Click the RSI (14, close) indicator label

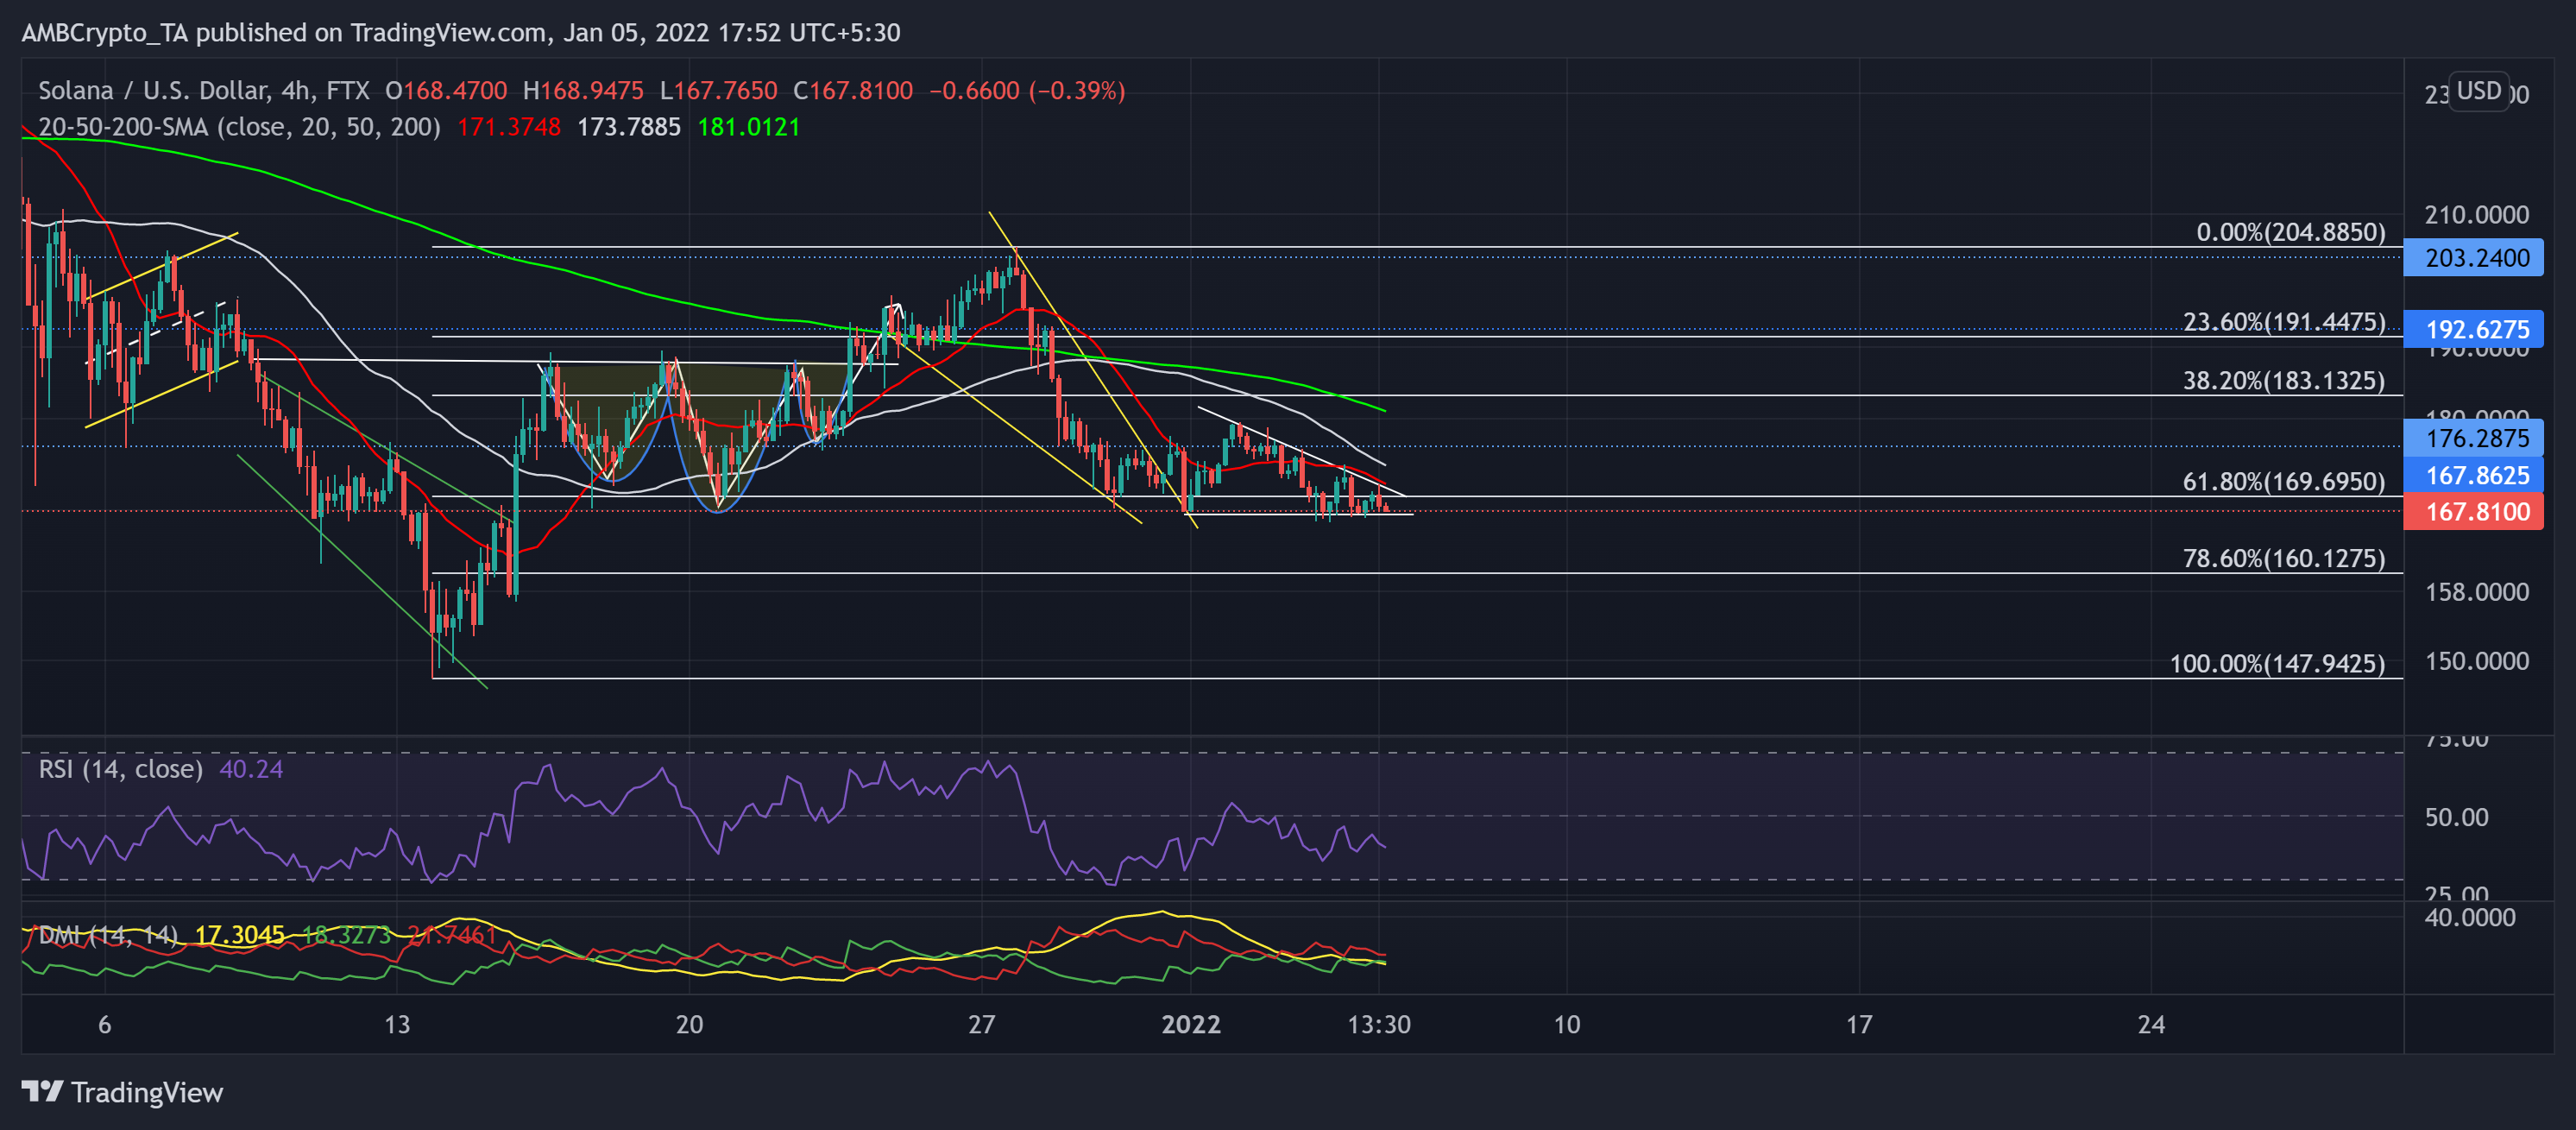[120, 769]
